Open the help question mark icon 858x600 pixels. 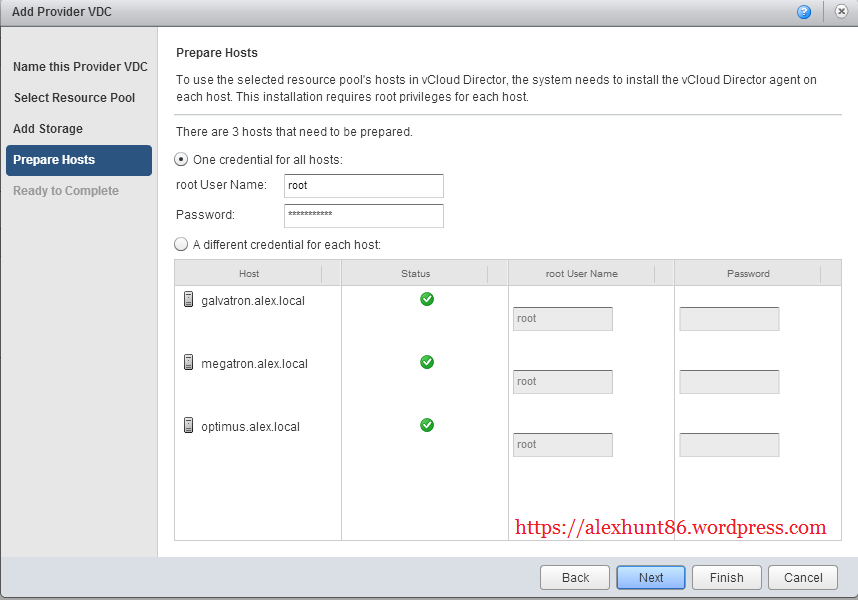coord(803,11)
